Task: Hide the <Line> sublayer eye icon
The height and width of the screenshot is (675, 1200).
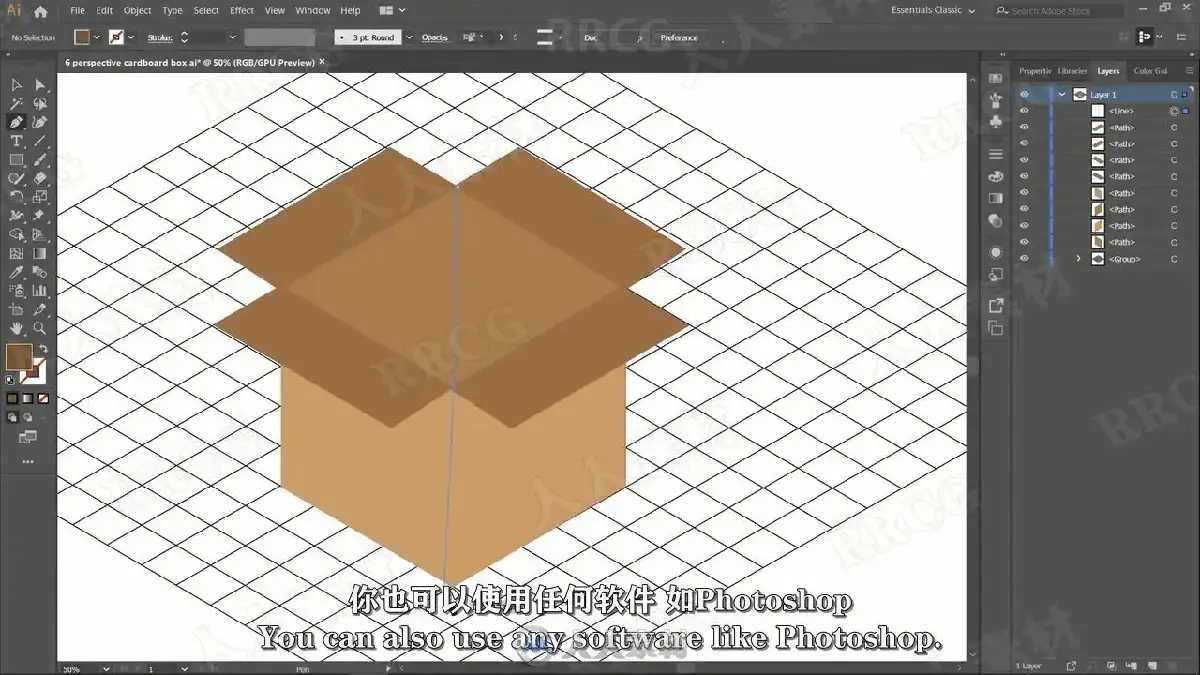Action: click(x=1024, y=111)
